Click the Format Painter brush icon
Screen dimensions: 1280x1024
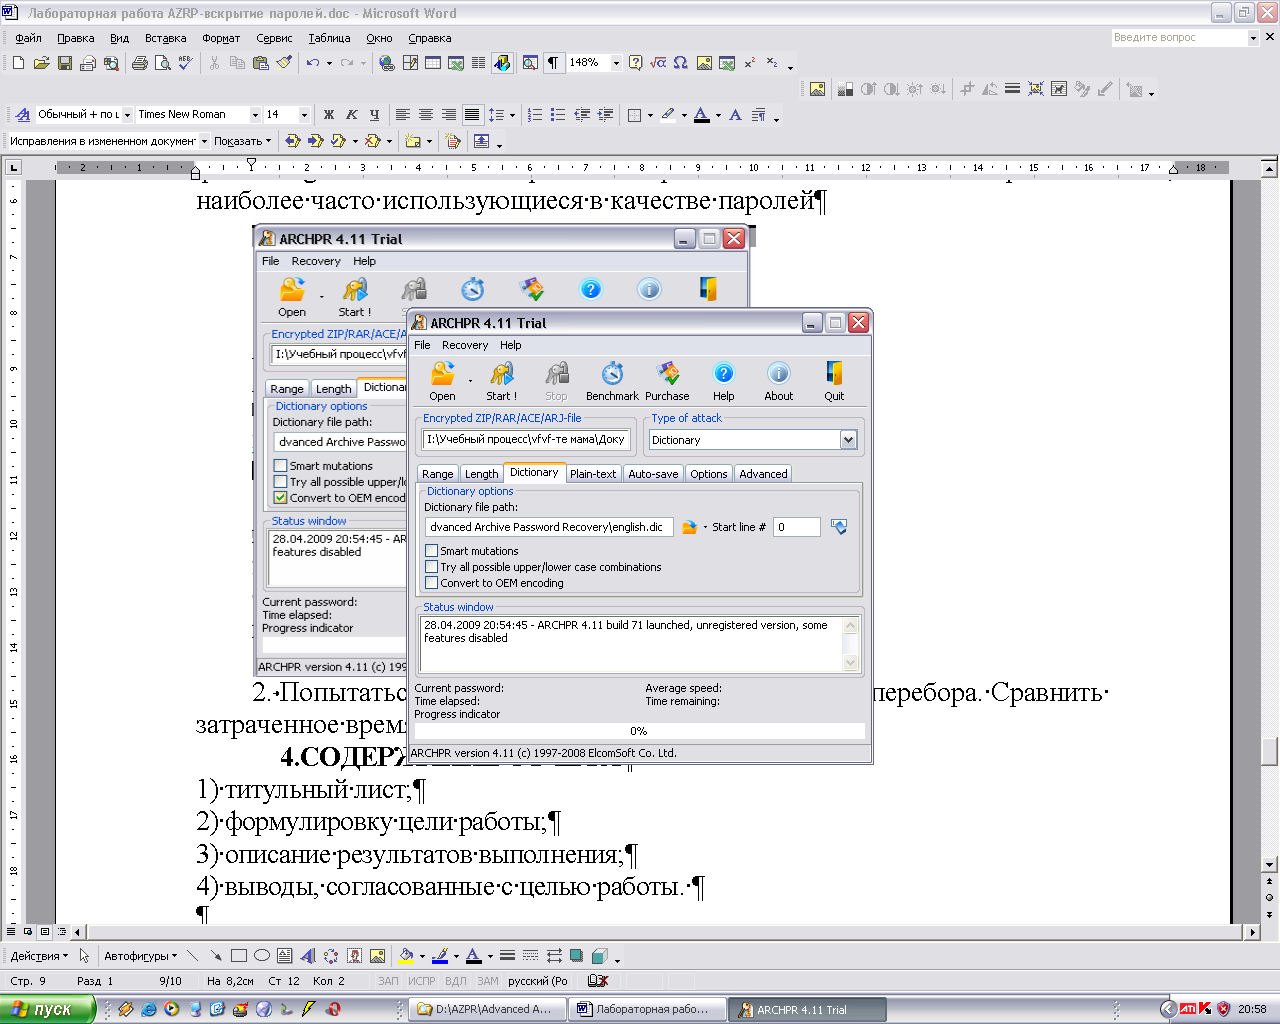(284, 63)
